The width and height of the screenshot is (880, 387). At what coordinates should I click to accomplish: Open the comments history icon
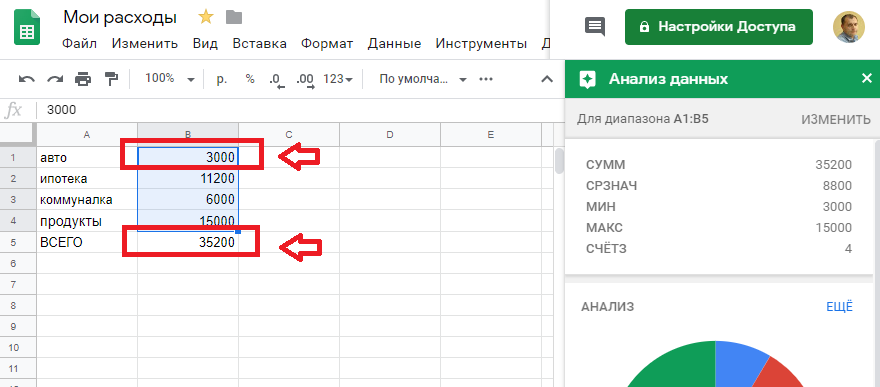pos(595,26)
